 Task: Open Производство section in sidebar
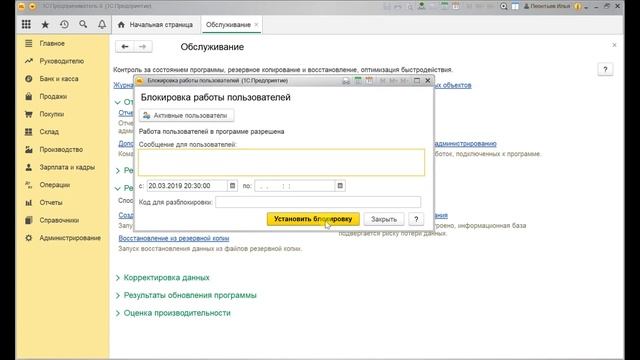62,149
